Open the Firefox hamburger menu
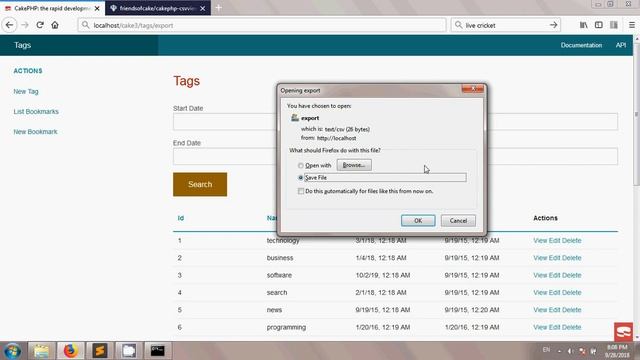Screen dimensions: 640x360 (x=632, y=25)
